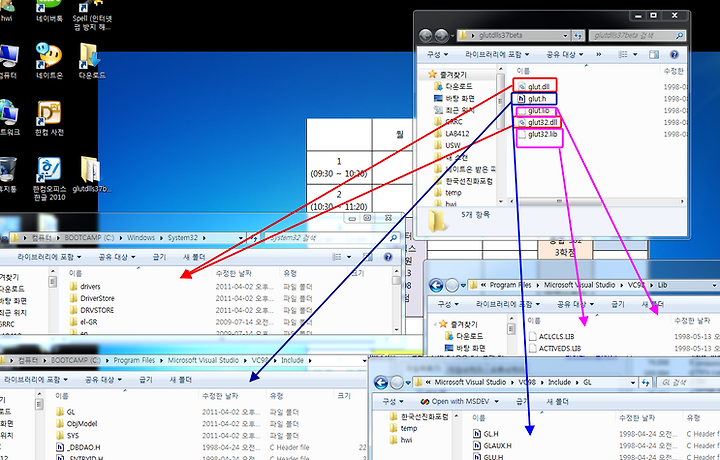This screenshot has height=460, width=720.
Task: Select LAB412 in glutdlls37beta navigation pane
Action: 457,134
